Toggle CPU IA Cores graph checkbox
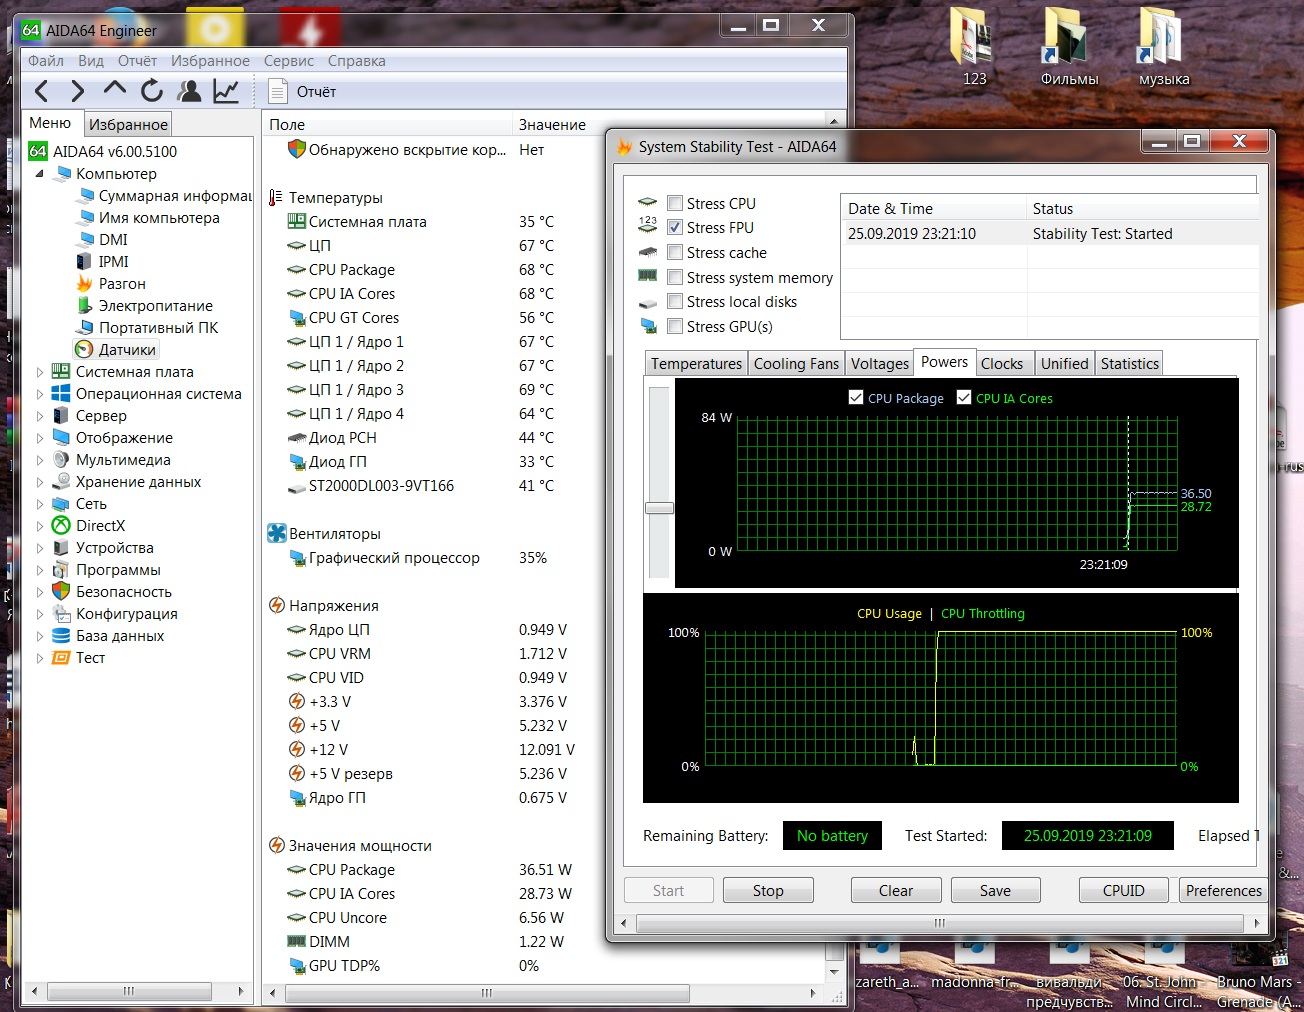Viewport: 1304px width, 1012px height. [x=964, y=398]
